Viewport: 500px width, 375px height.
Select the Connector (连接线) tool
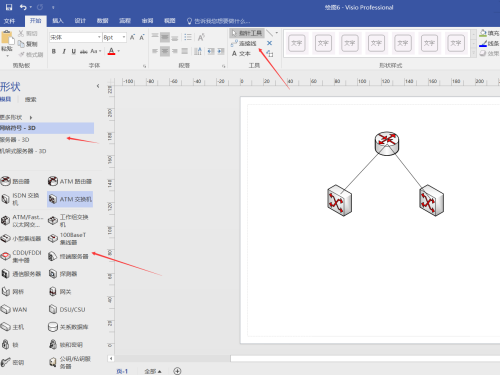[244, 43]
